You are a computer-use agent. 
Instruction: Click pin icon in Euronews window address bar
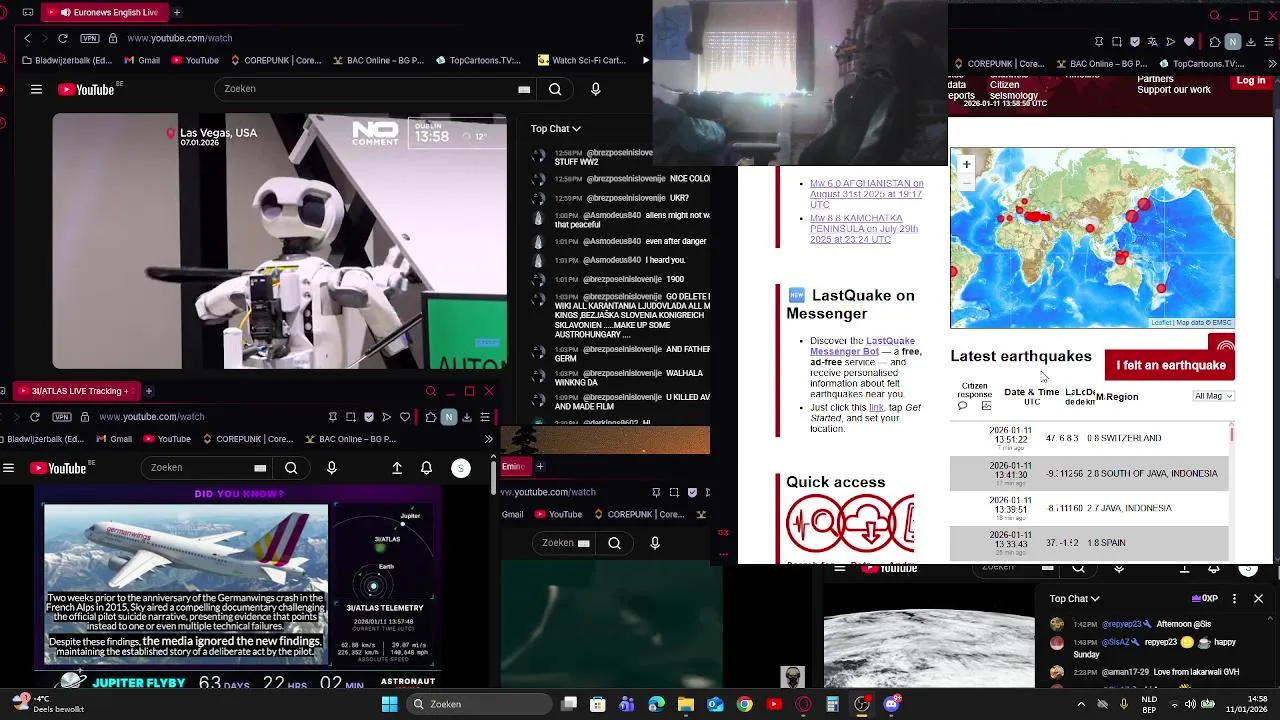[639, 38]
